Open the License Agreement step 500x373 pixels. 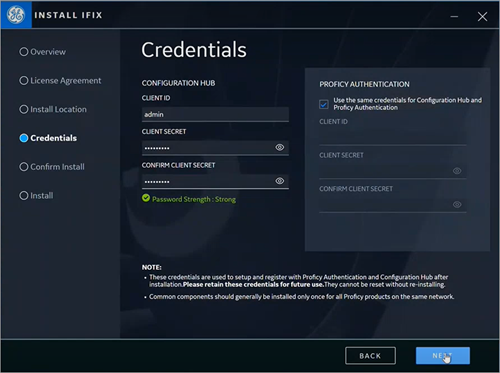(60, 80)
